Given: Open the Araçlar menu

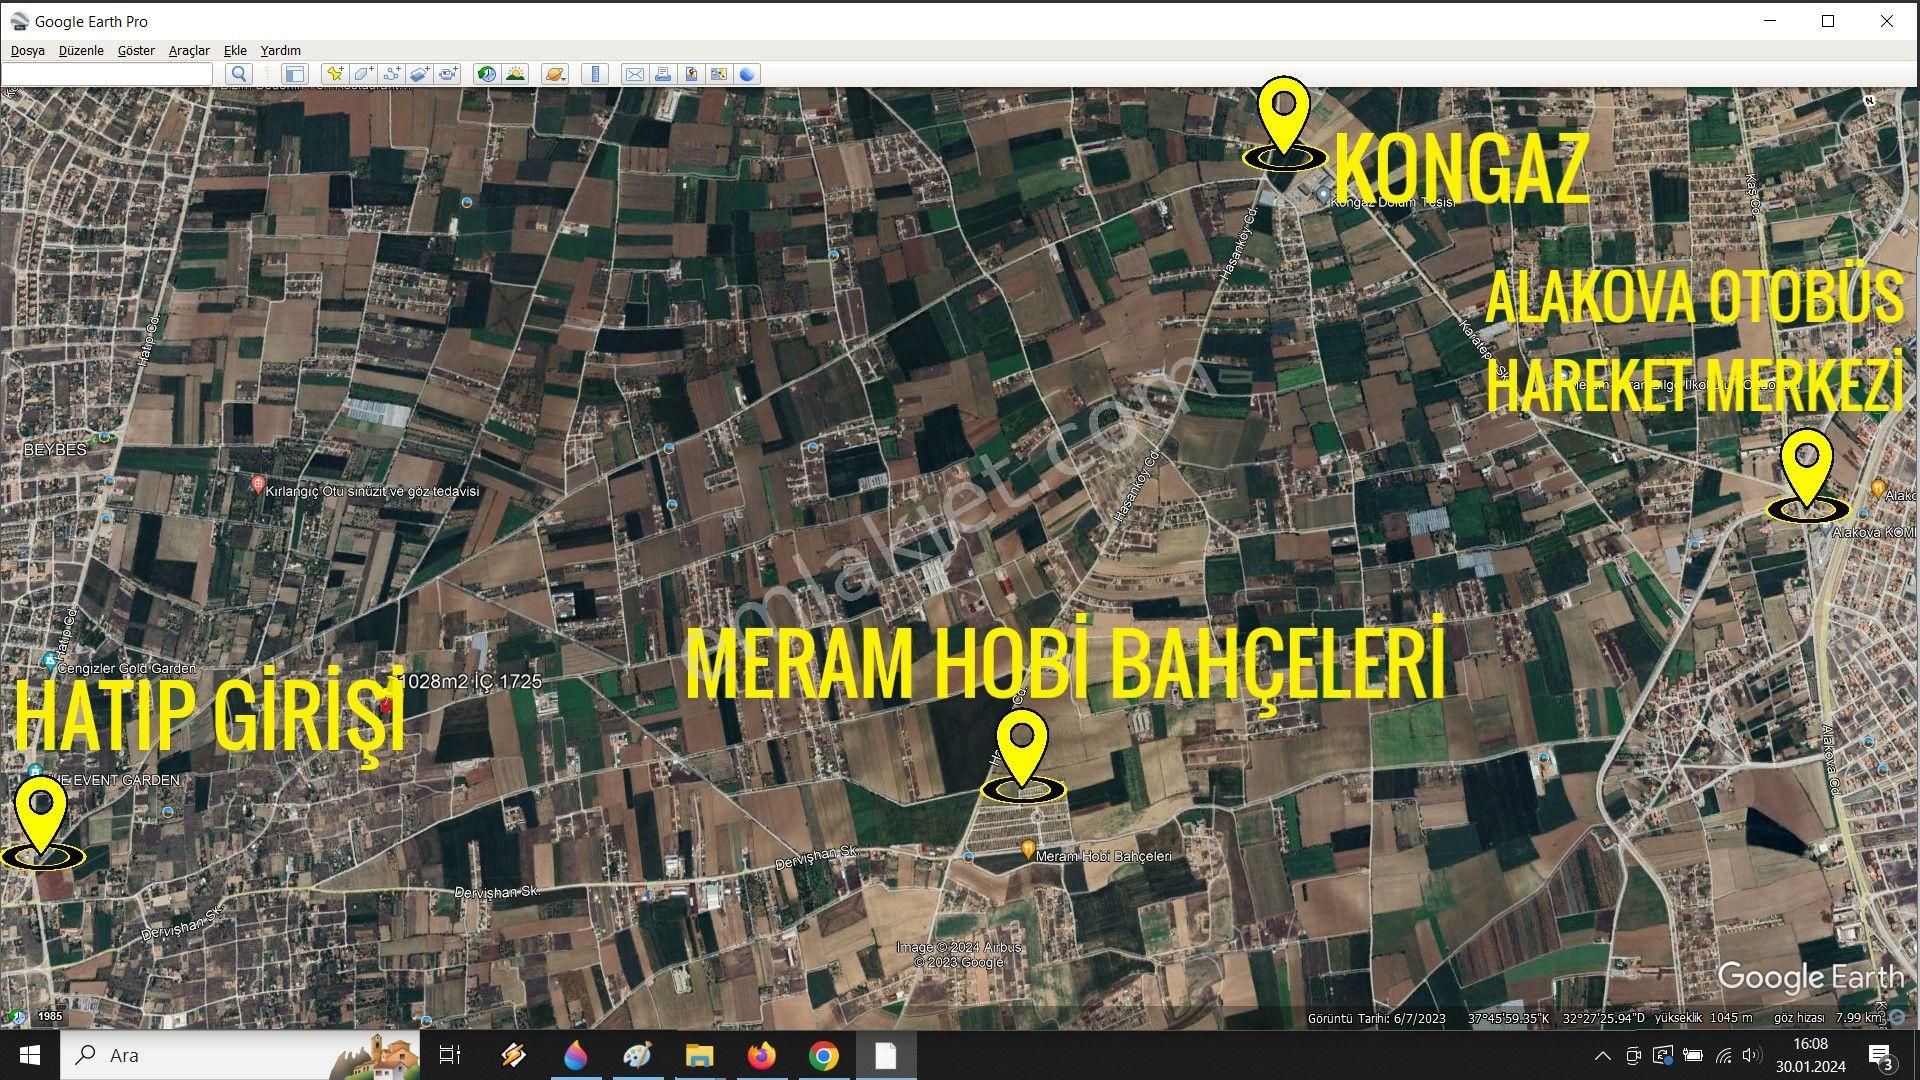Looking at the screenshot, I should (x=189, y=50).
